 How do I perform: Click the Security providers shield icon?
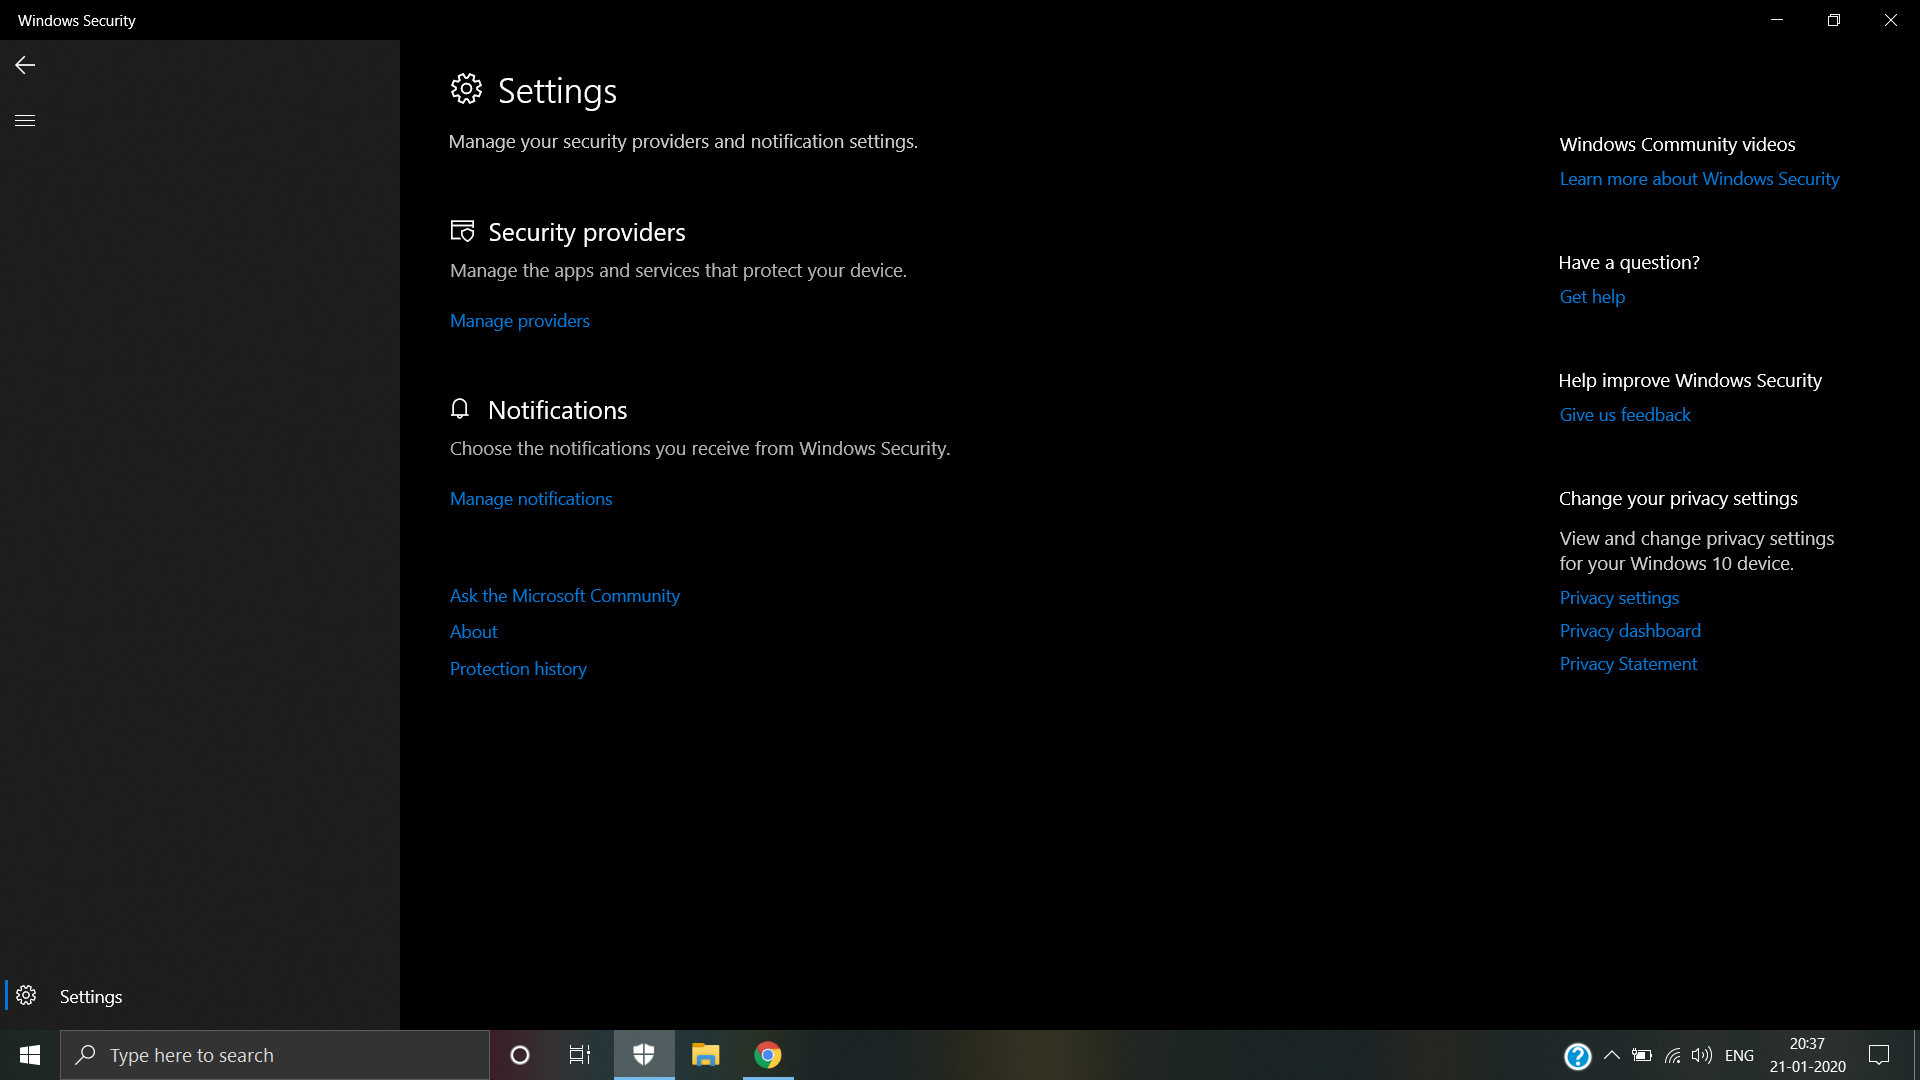462,231
